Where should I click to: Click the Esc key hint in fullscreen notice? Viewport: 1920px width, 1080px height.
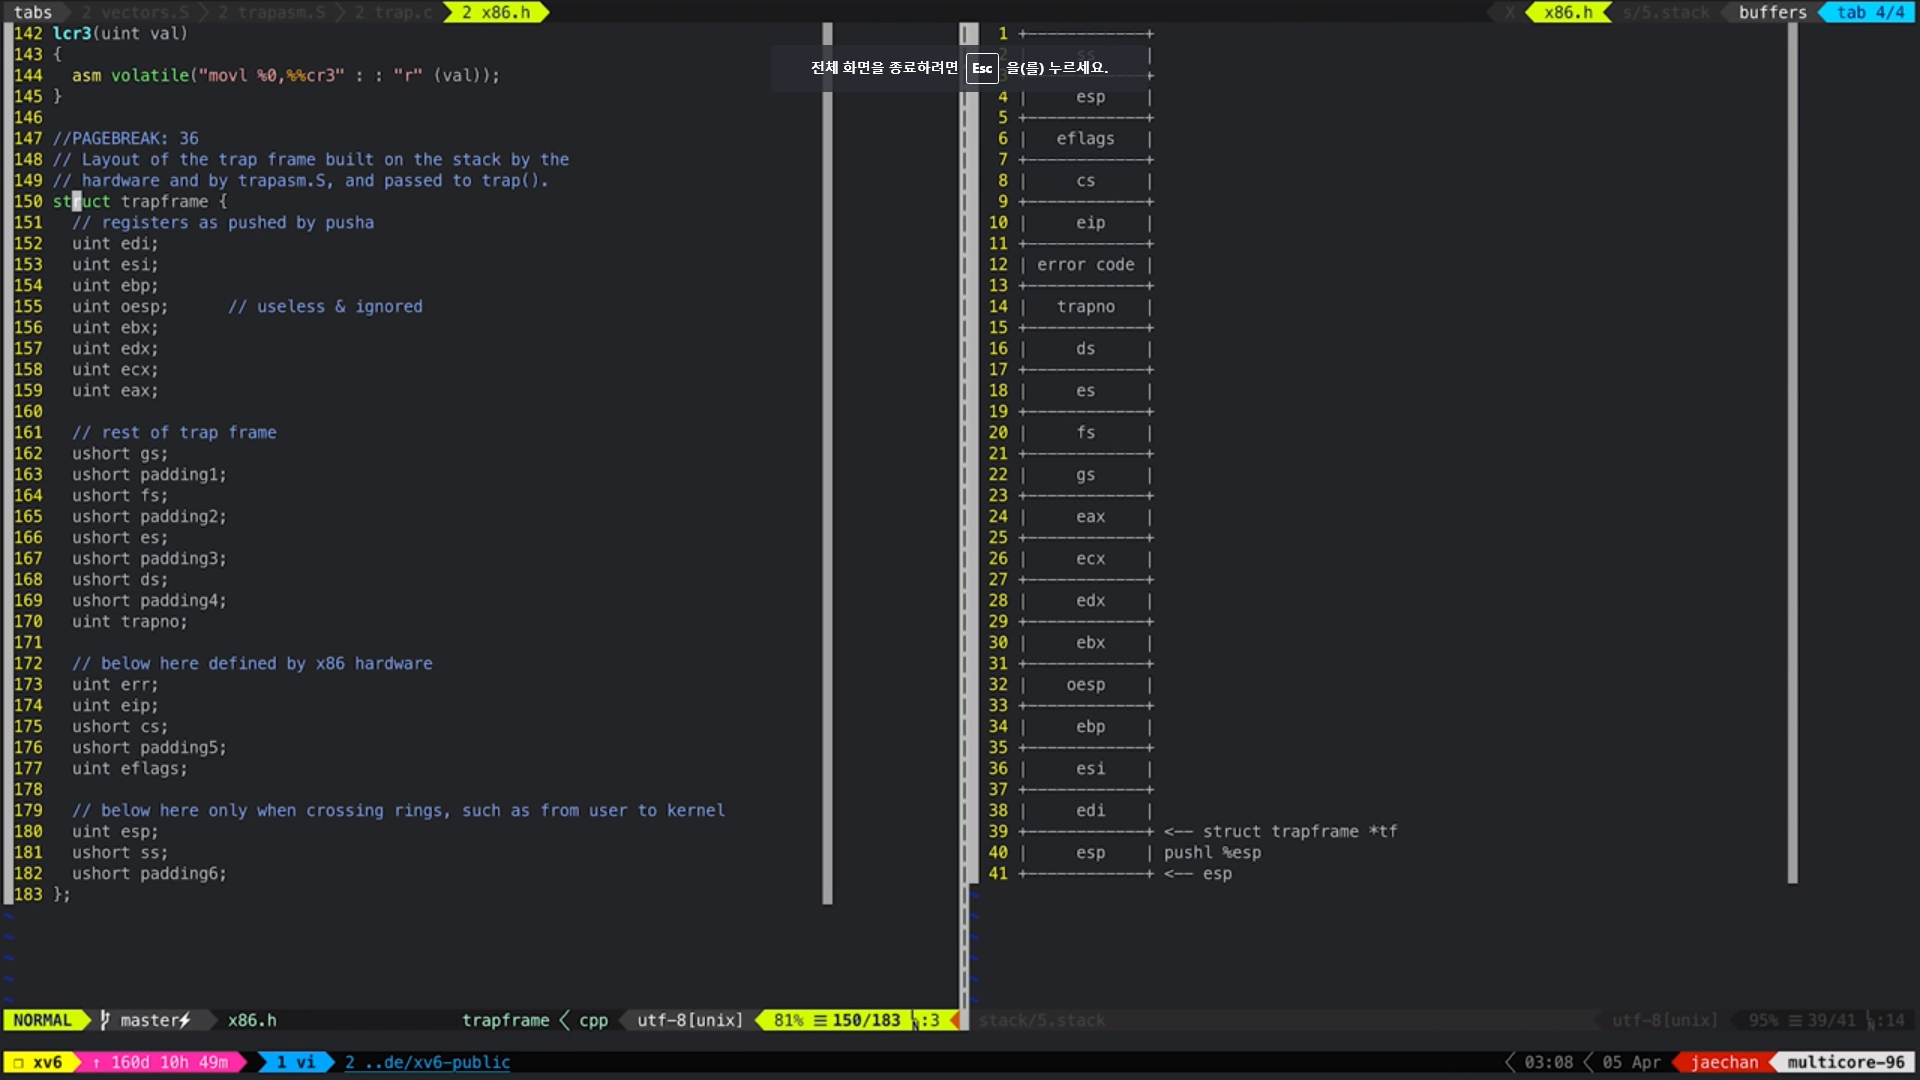click(x=982, y=68)
